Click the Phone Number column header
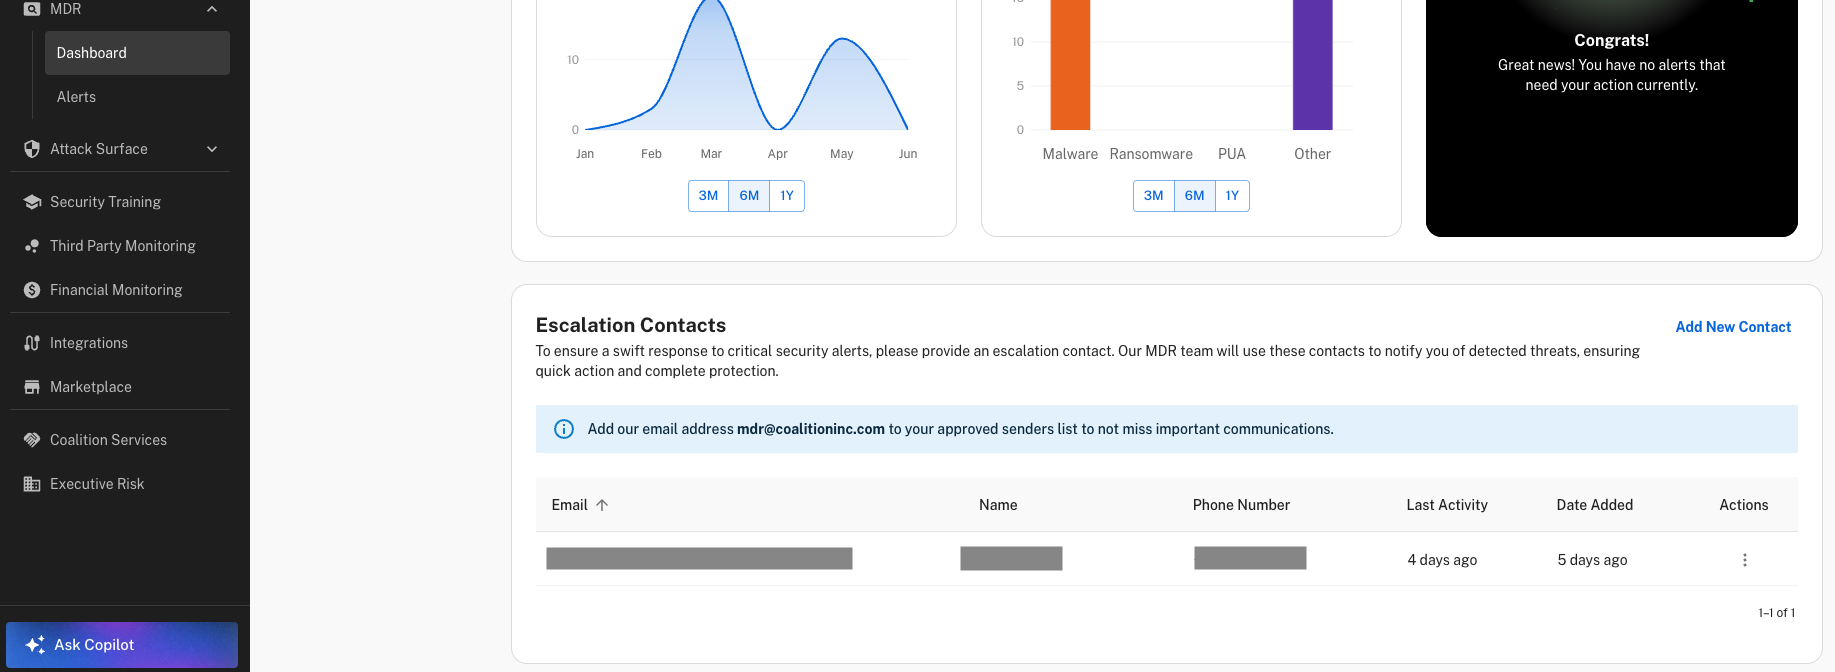Screen dimensions: 1835x672 click(1241, 505)
